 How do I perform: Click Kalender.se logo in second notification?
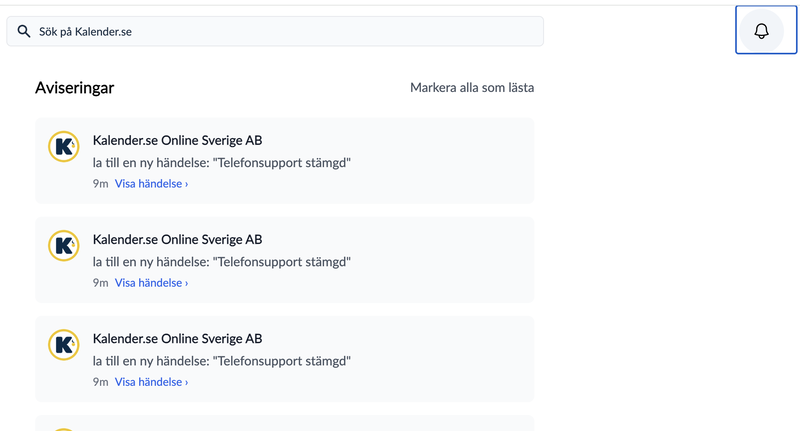click(x=64, y=245)
